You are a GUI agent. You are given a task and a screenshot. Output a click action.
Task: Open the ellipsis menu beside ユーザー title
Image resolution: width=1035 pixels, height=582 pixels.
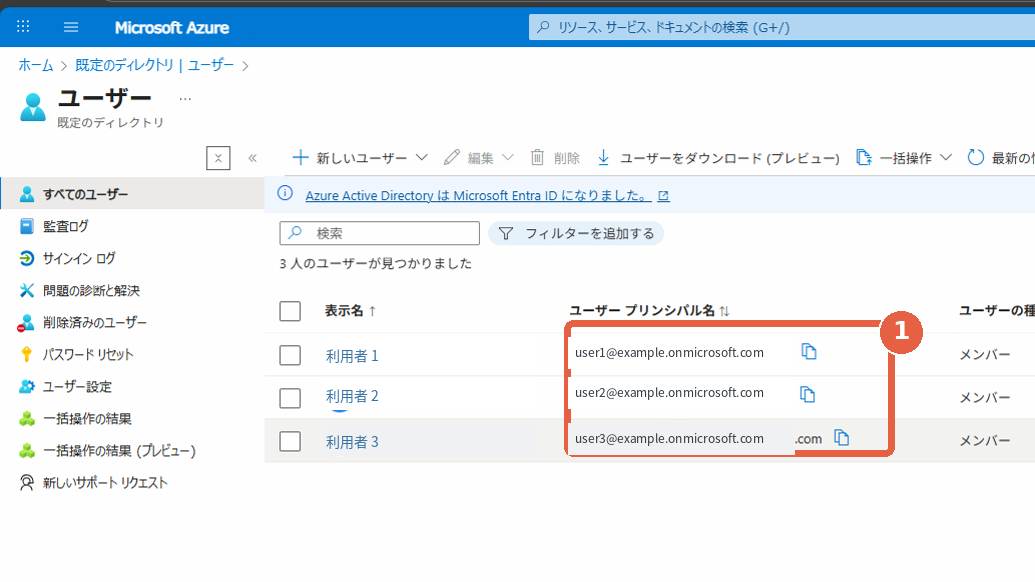pos(185,99)
